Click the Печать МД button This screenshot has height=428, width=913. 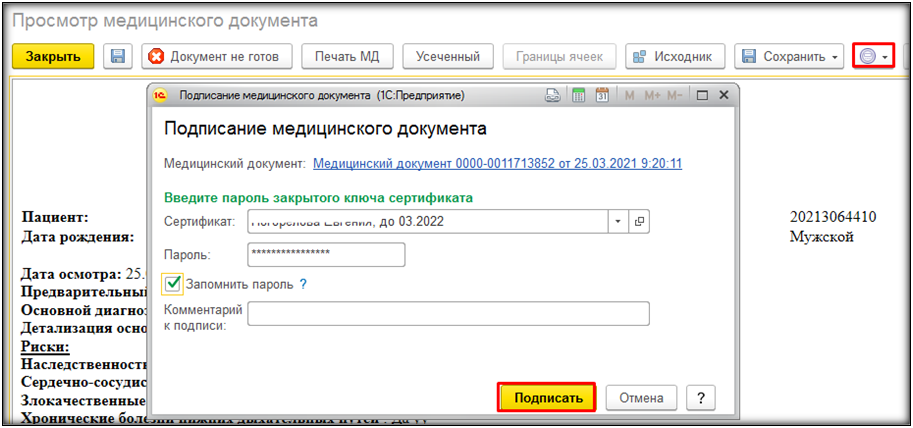348,56
